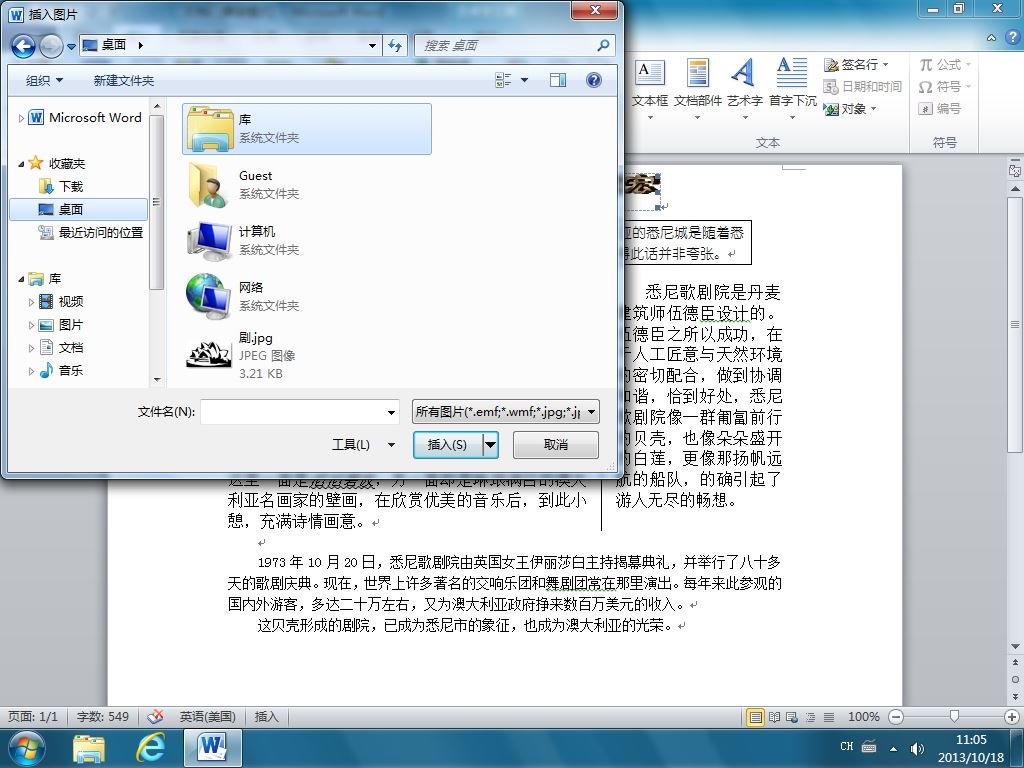Click 对象 in the ribbon
Image resolution: width=1024 pixels, height=768 pixels.
[x=850, y=108]
